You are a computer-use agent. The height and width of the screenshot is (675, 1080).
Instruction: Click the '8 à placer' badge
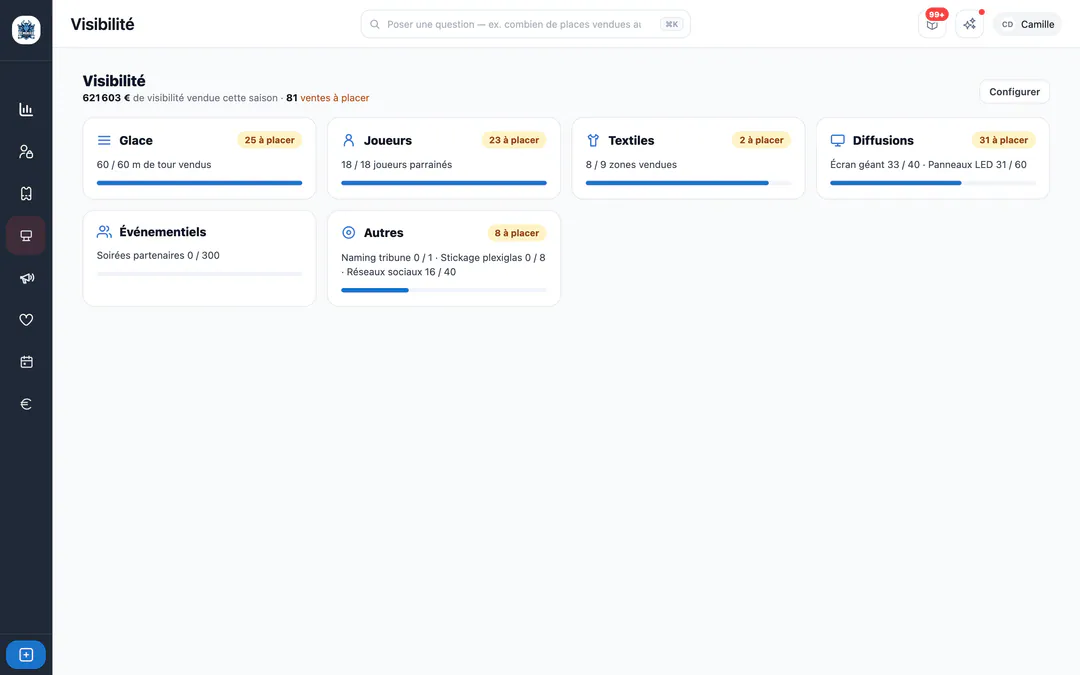(x=517, y=233)
